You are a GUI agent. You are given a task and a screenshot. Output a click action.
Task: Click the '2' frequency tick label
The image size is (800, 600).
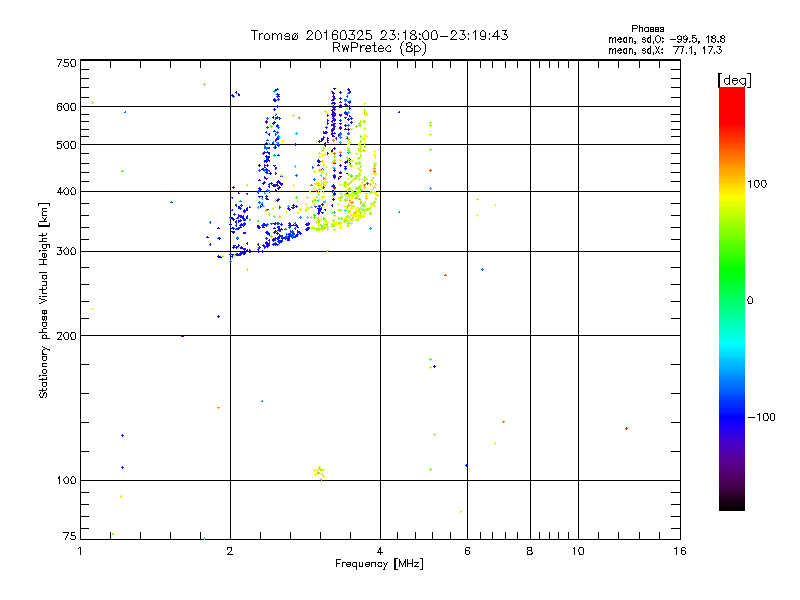click(230, 551)
